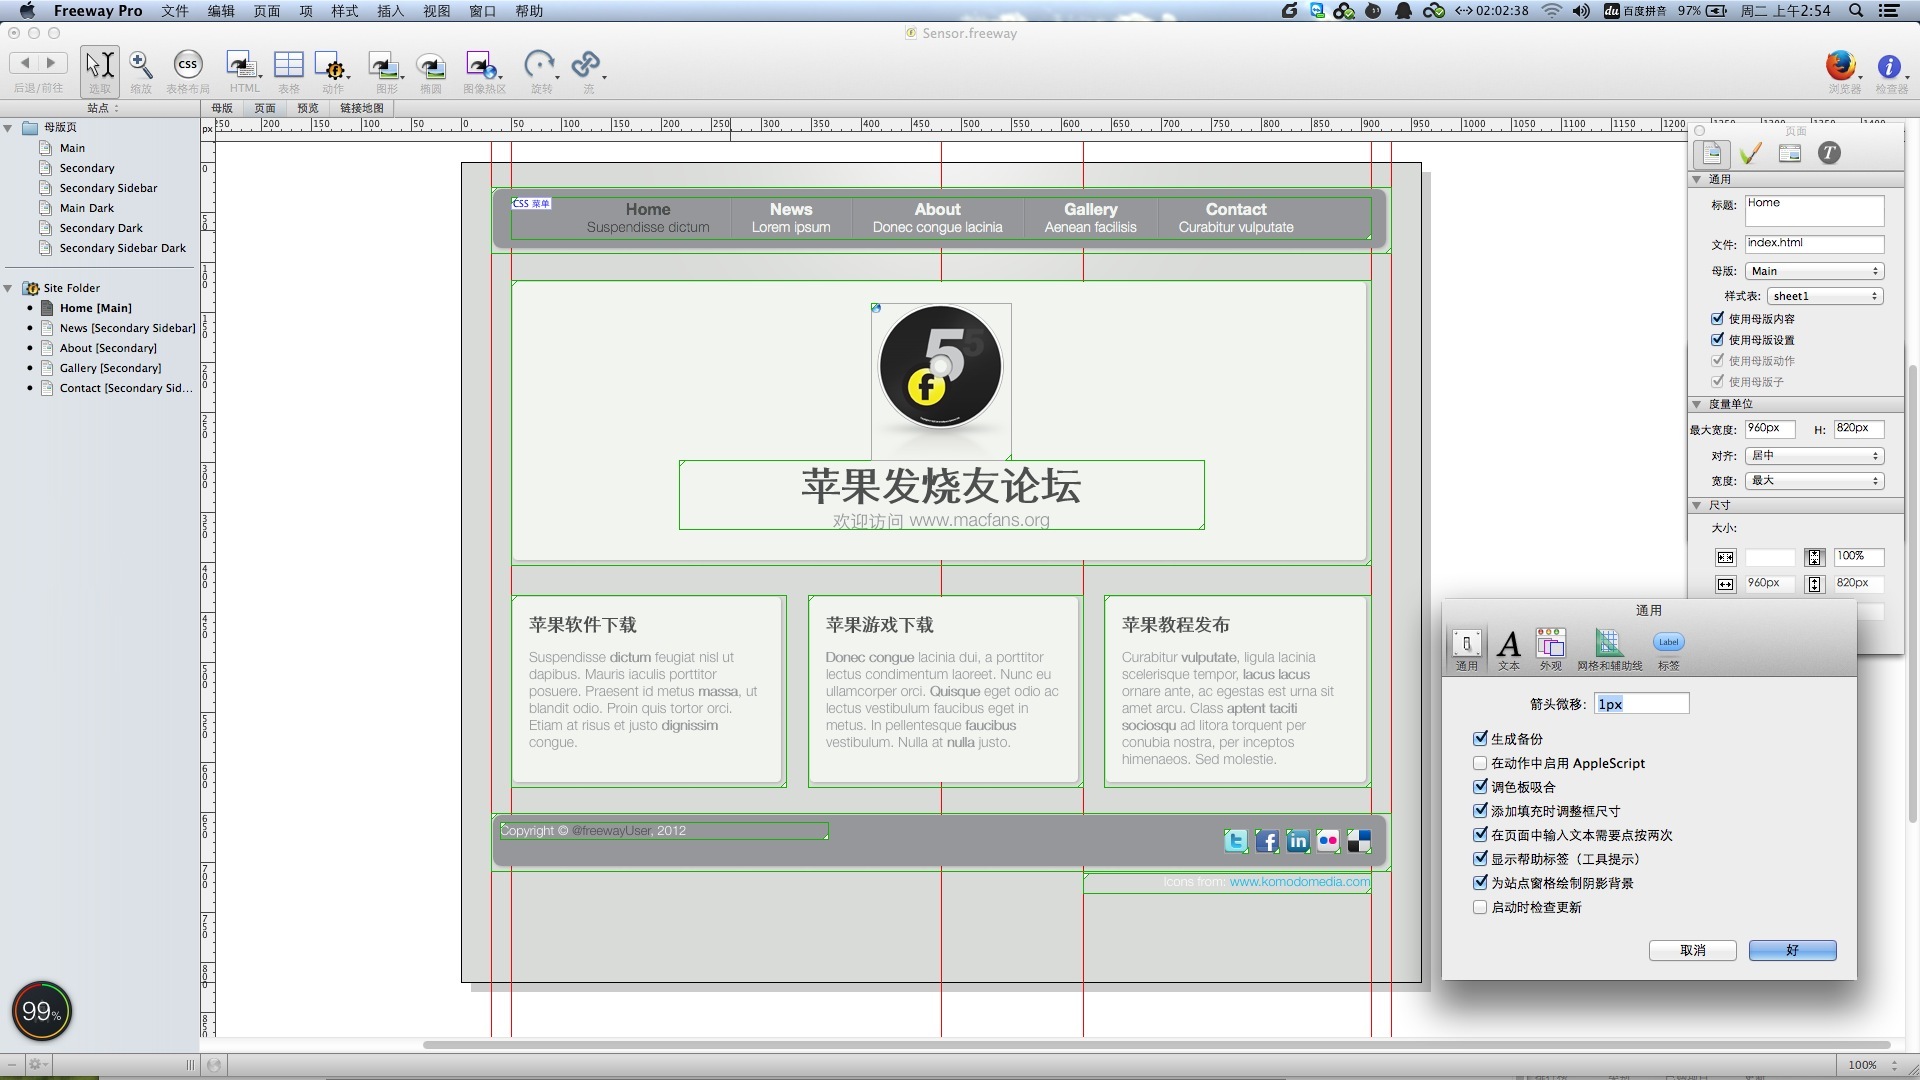This screenshot has height=1080, width=1920.
Task: Confirm with the 好 button
Action: point(1792,950)
